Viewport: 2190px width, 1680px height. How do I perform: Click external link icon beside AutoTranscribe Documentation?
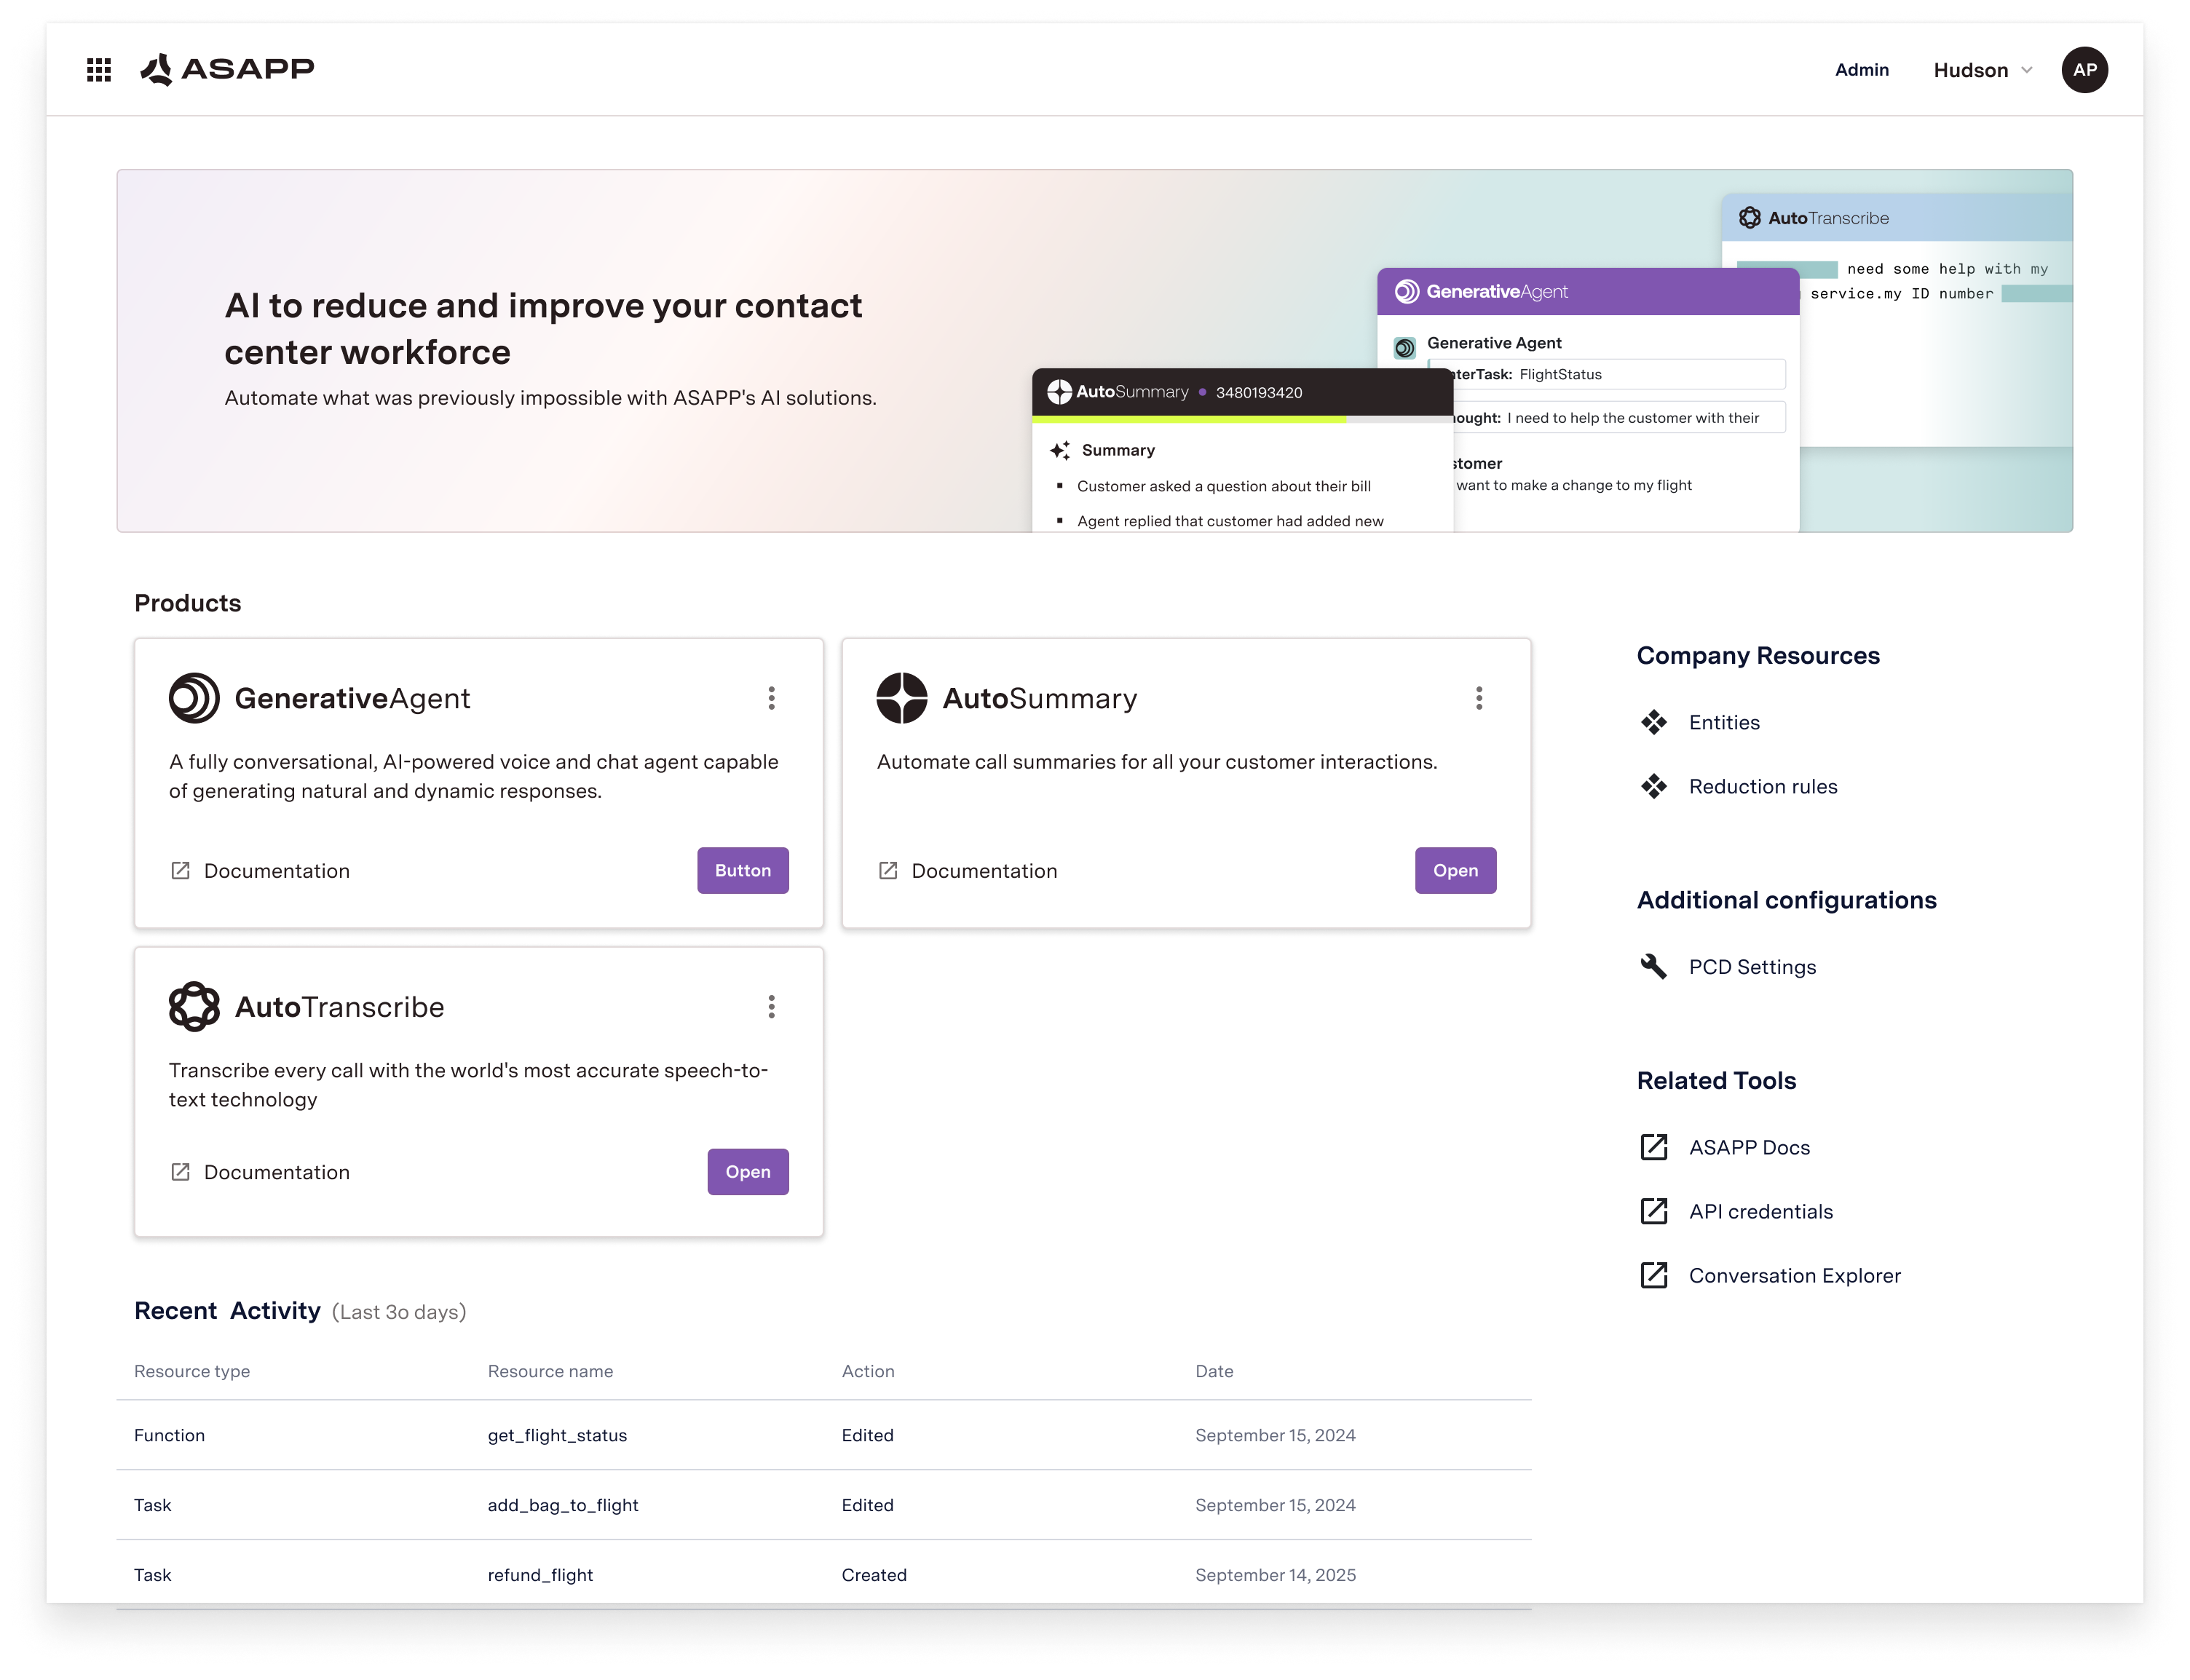180,1172
